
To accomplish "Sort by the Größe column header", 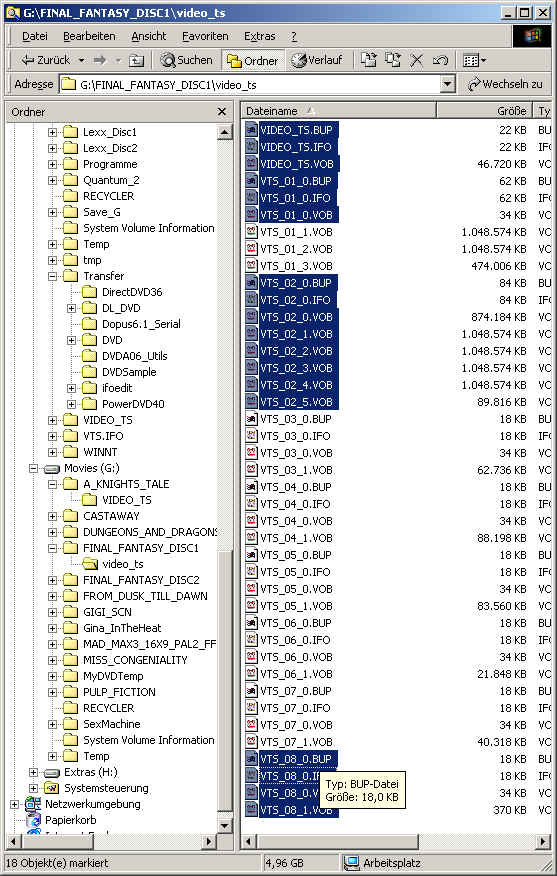I will 485,111.
